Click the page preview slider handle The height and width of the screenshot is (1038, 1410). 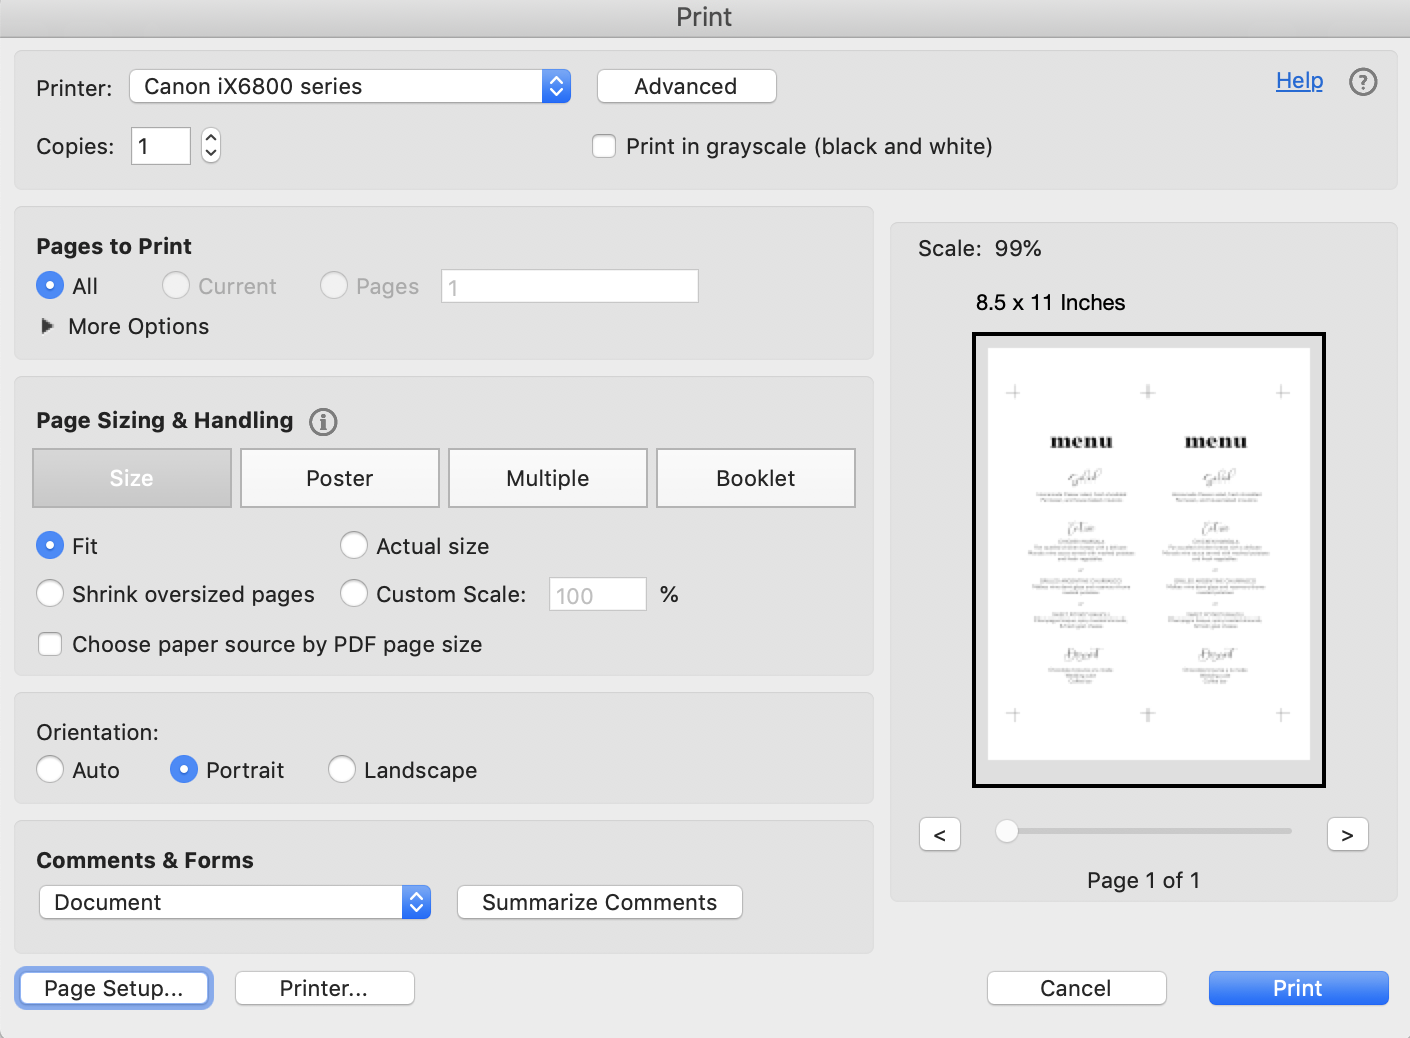coord(1007,831)
